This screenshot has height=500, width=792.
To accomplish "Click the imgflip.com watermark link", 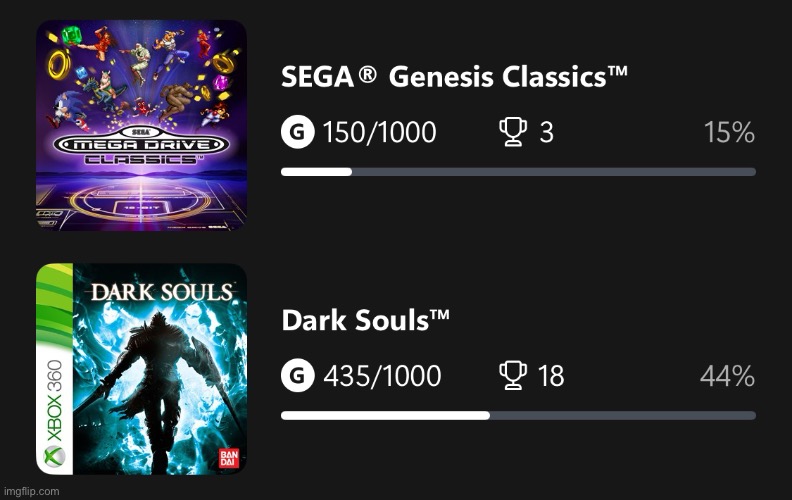I will pyautogui.click(x=31, y=491).
